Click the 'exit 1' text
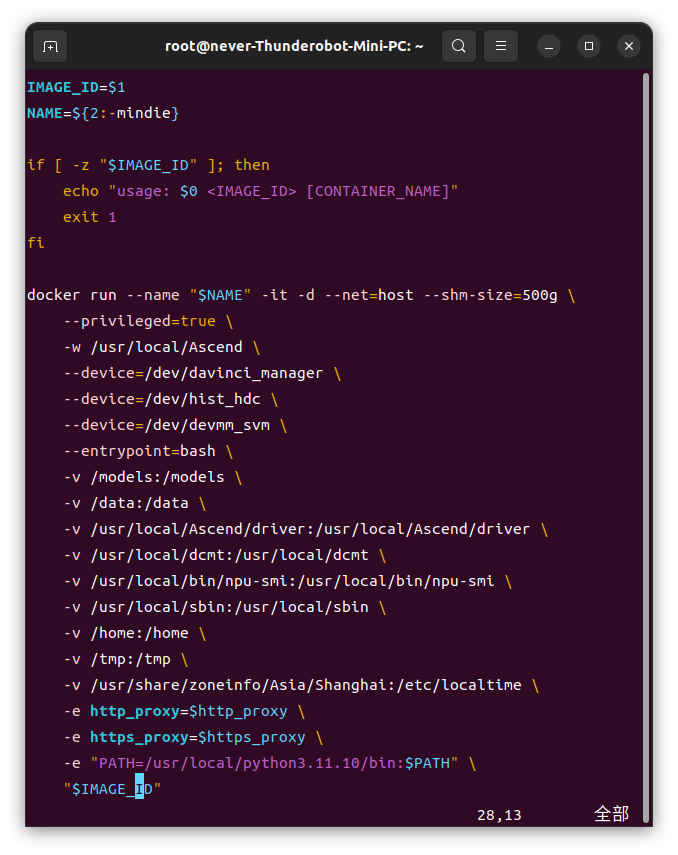678x855 pixels. coord(89,217)
